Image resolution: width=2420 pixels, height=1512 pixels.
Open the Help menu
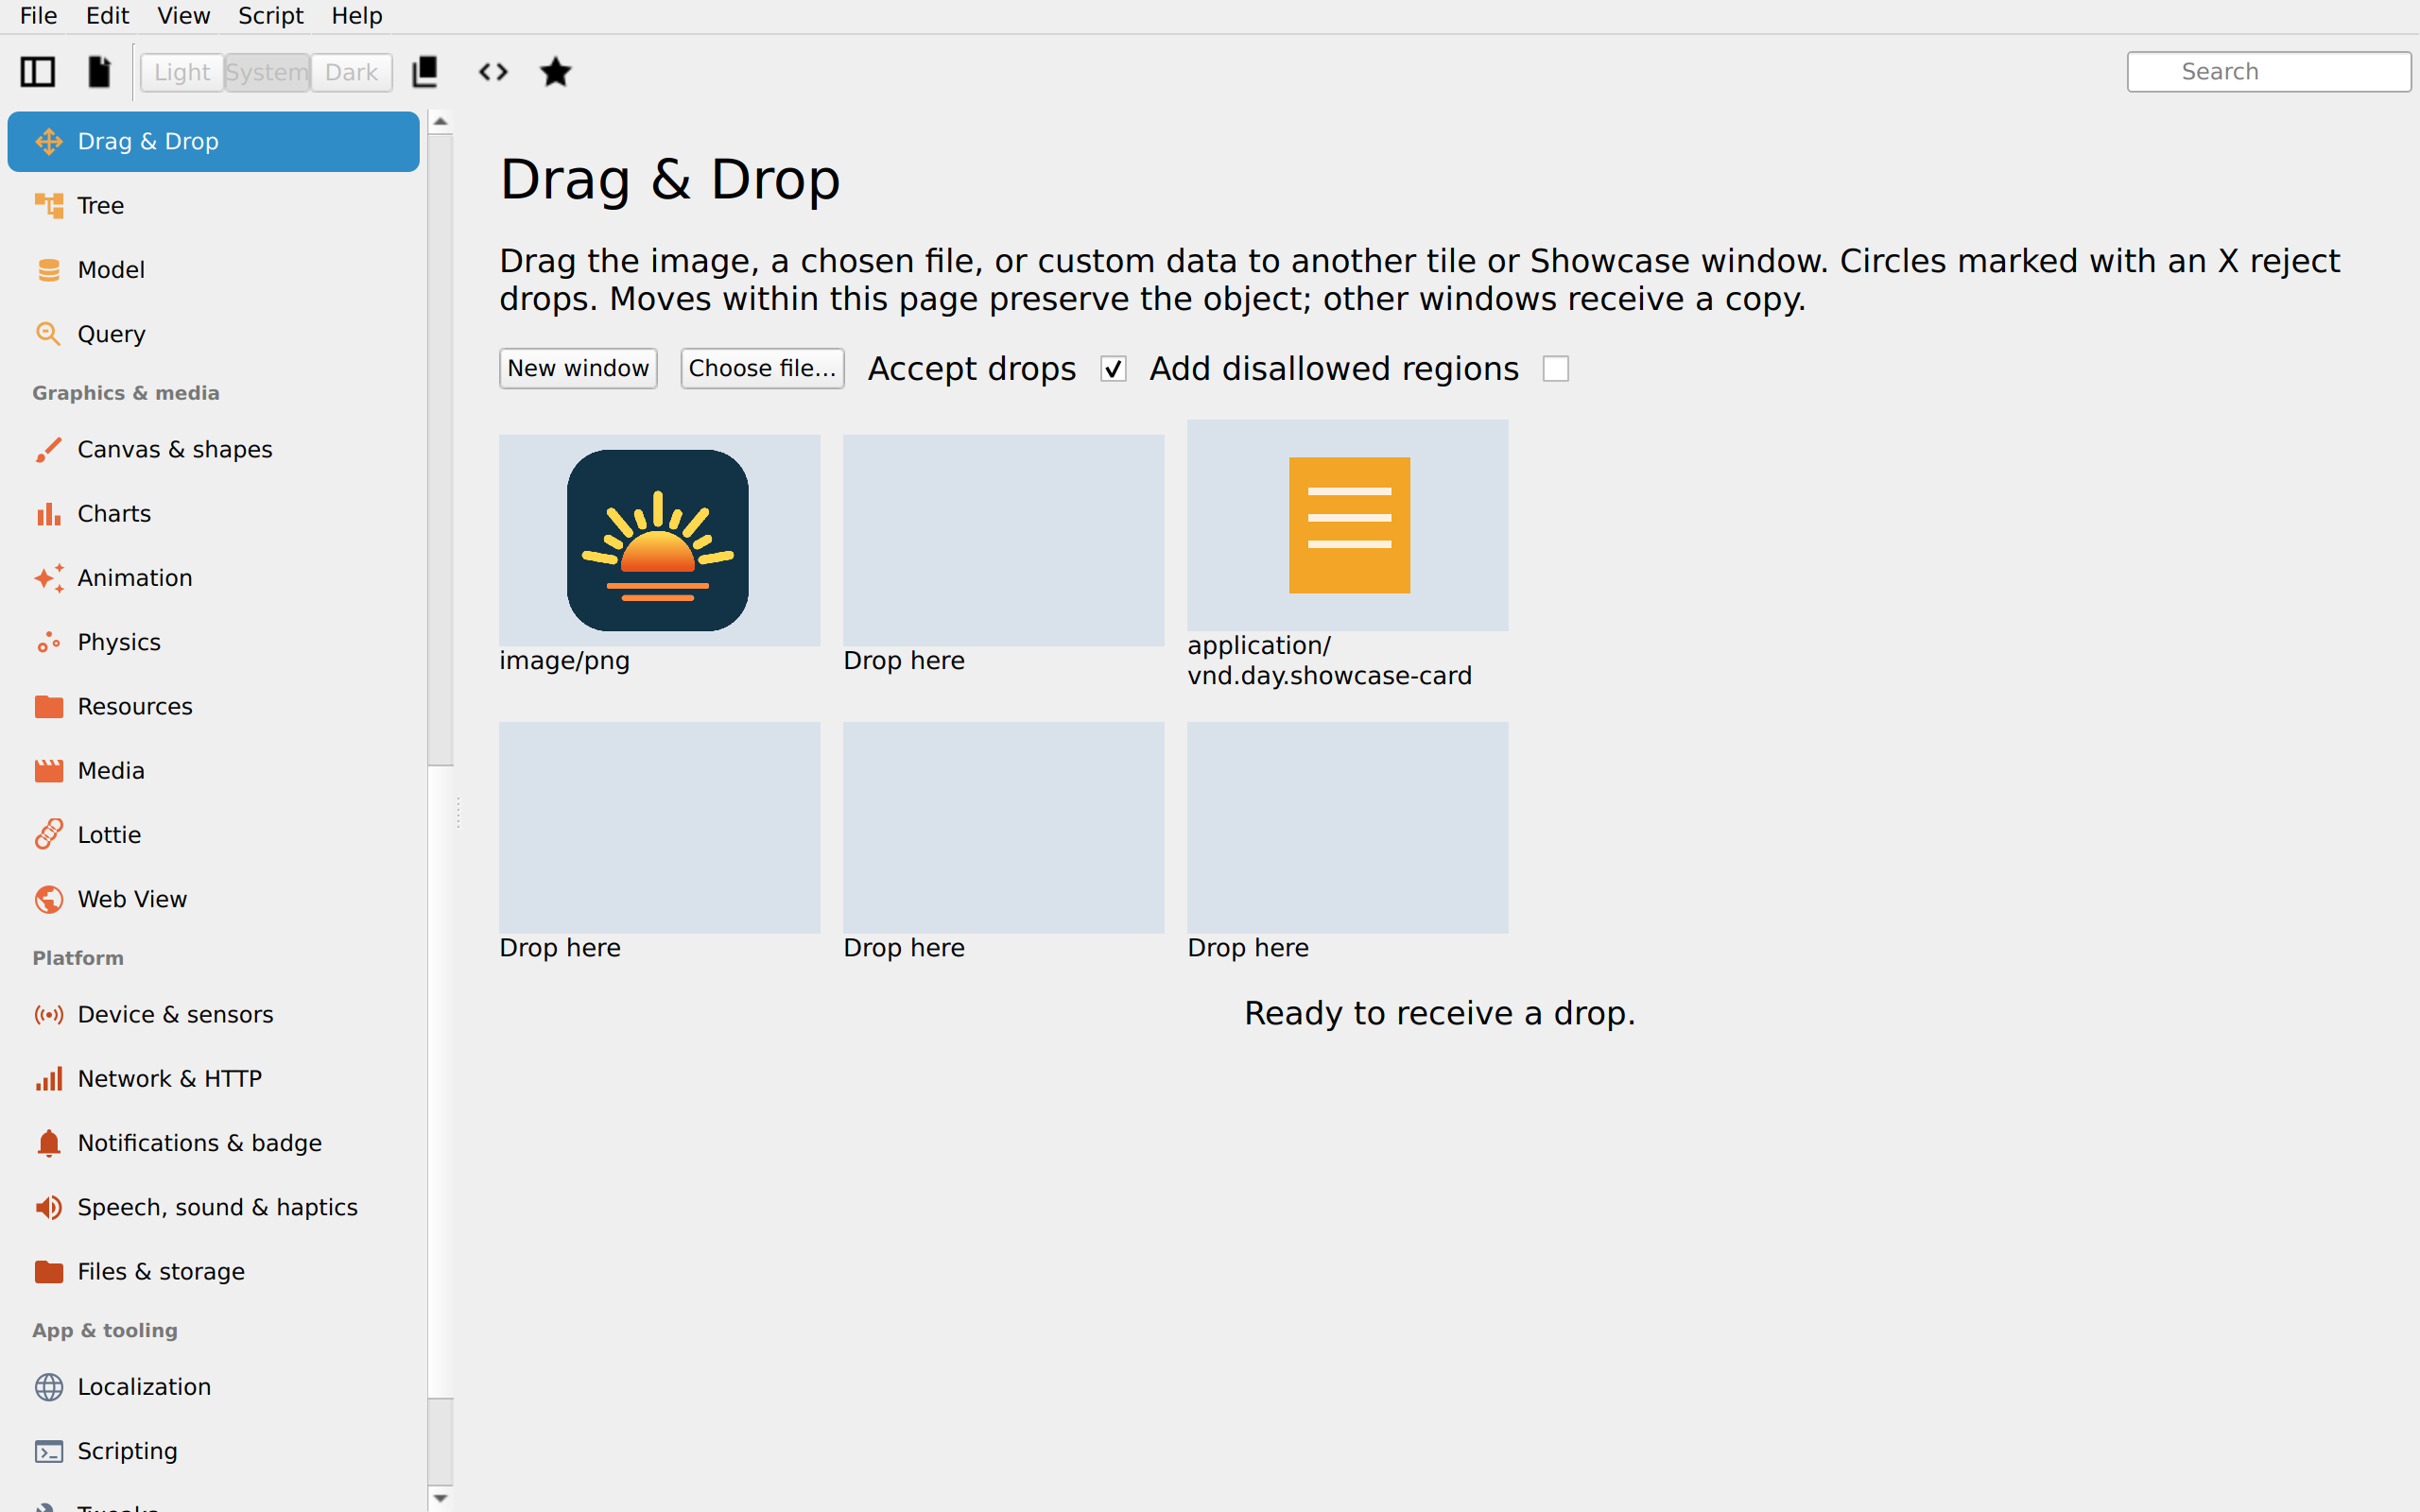pyautogui.click(x=357, y=16)
